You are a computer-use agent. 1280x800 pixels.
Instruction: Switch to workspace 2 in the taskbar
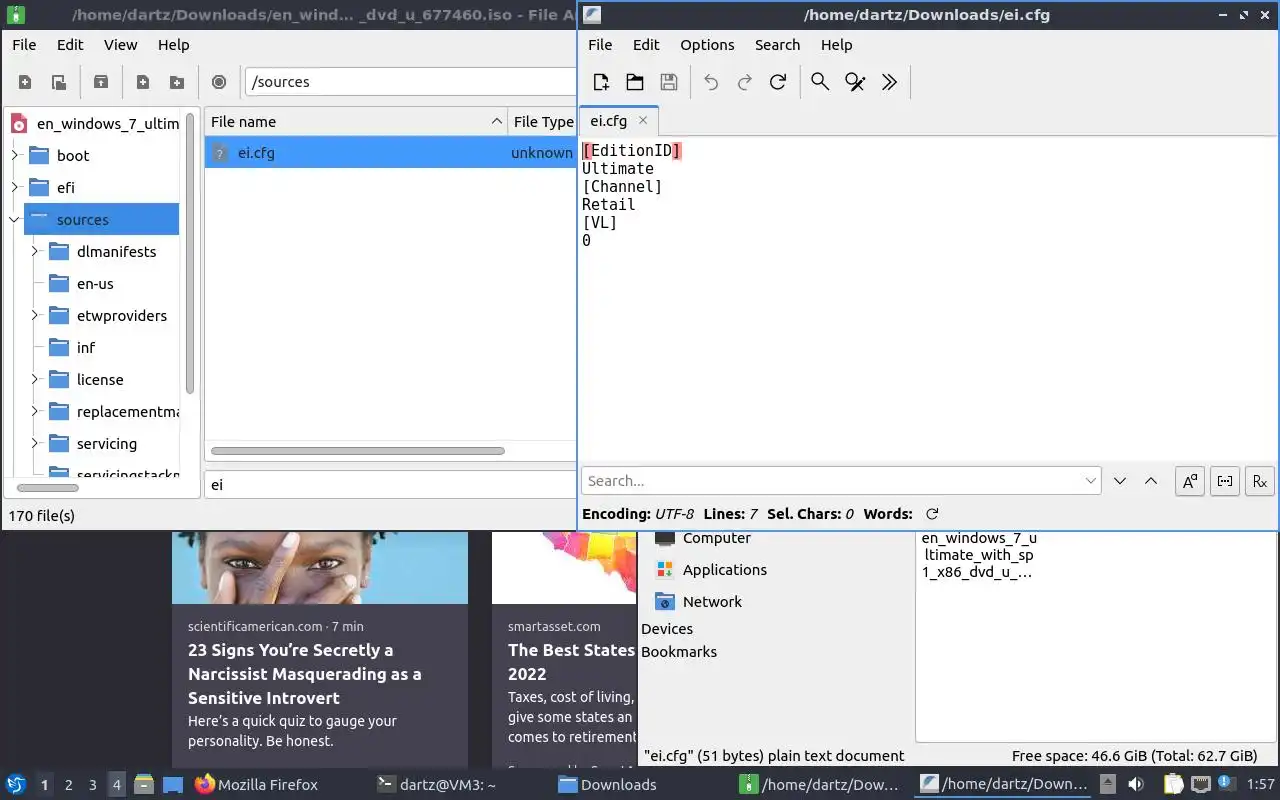click(x=68, y=785)
